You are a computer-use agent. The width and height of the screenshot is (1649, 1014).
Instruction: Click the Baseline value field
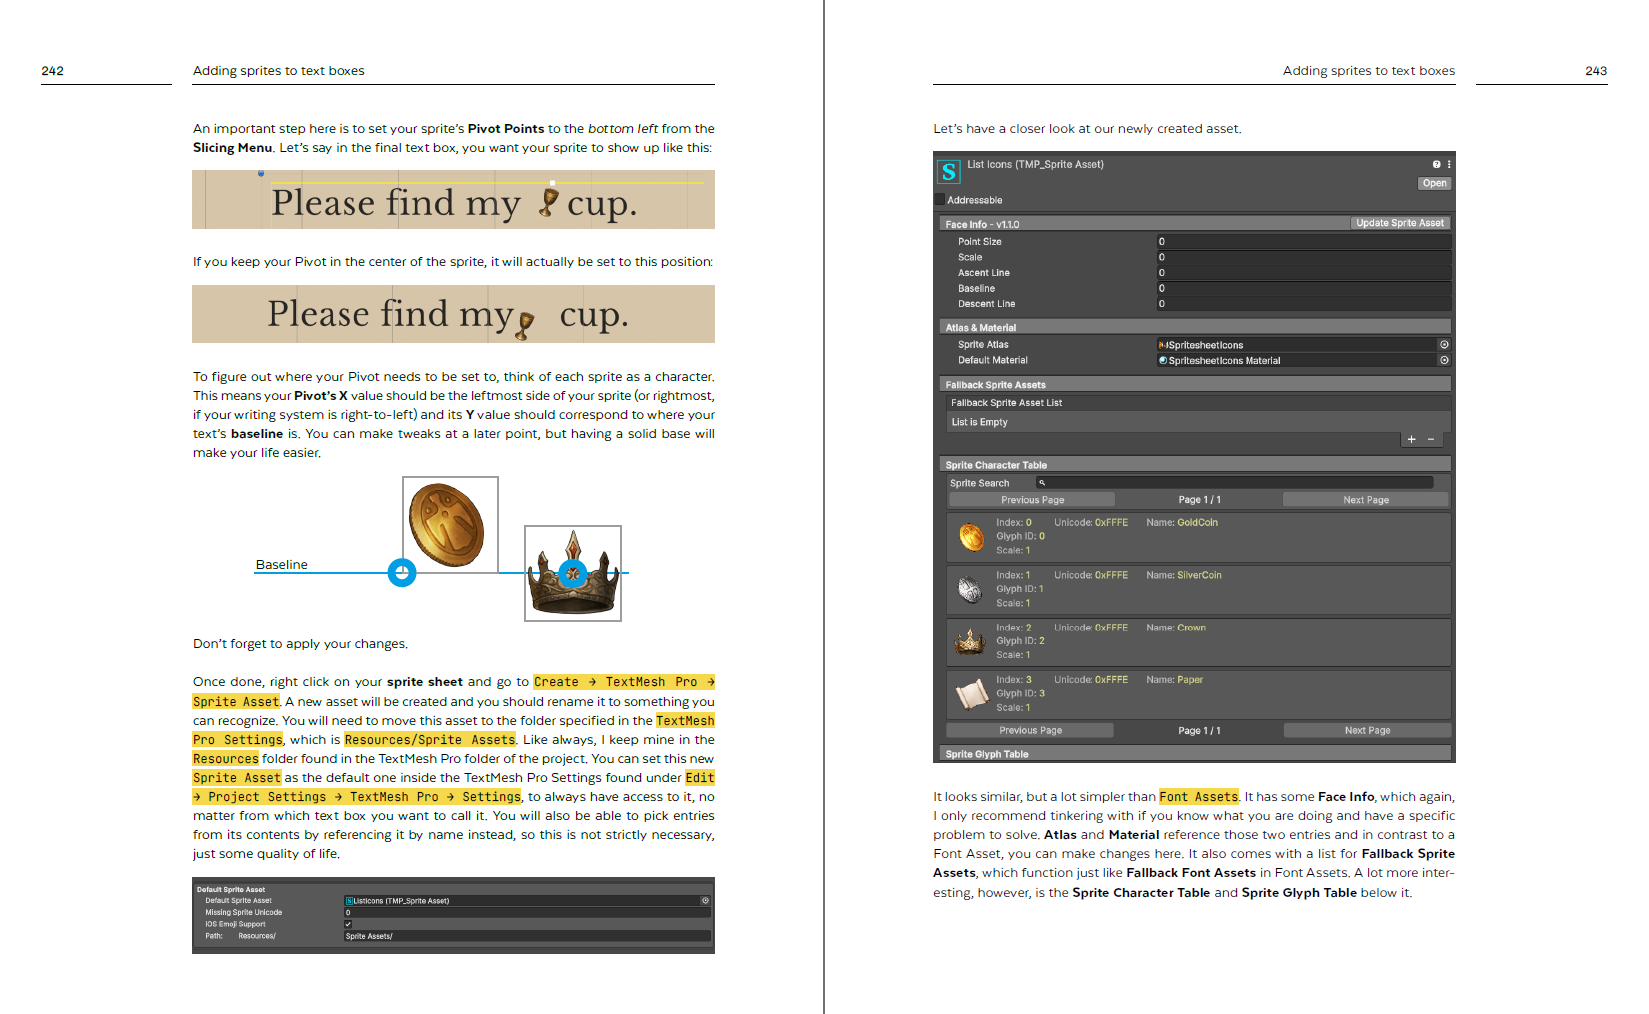[x=1304, y=288]
